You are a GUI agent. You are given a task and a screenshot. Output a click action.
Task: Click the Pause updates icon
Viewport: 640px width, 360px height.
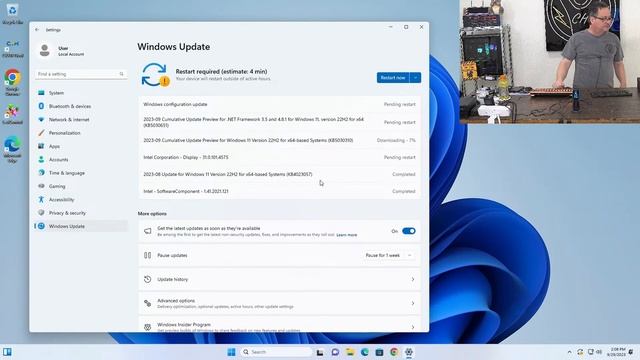(x=148, y=255)
